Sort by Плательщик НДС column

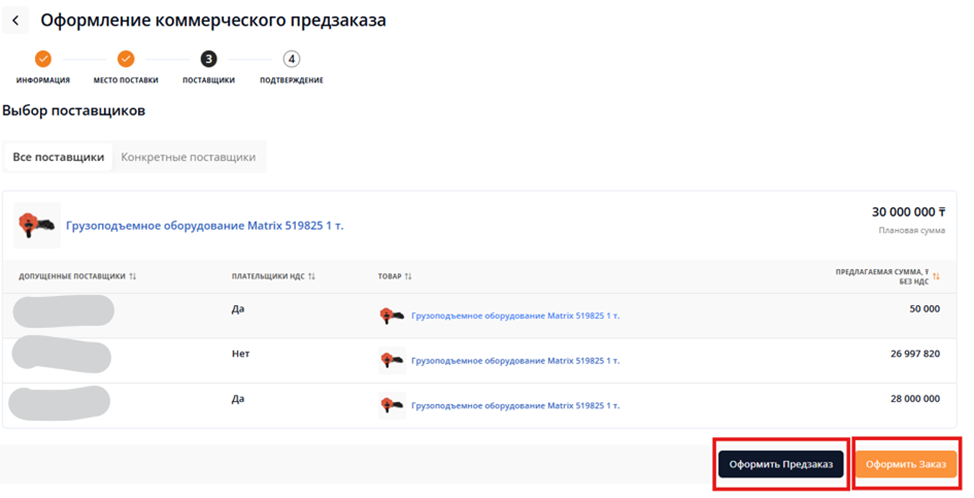pyautogui.click(x=312, y=276)
